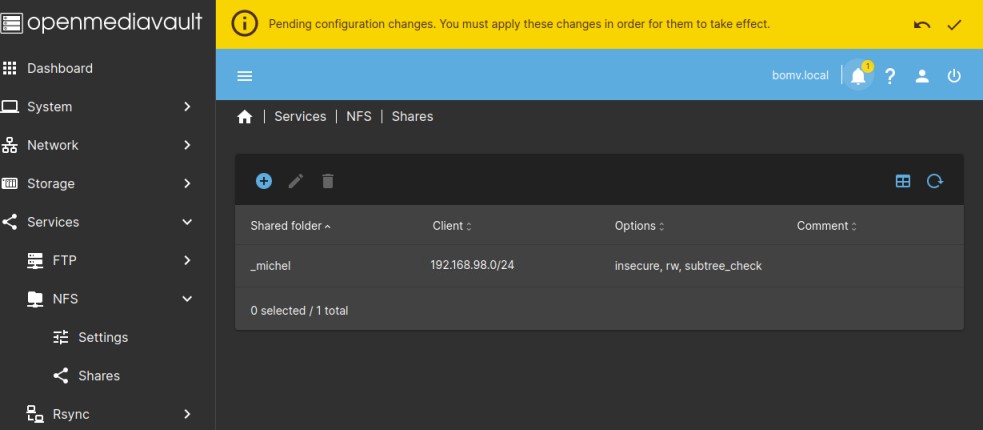Click the NFS network folder icon
Viewport: 983px width, 430px height.
(x=35, y=299)
